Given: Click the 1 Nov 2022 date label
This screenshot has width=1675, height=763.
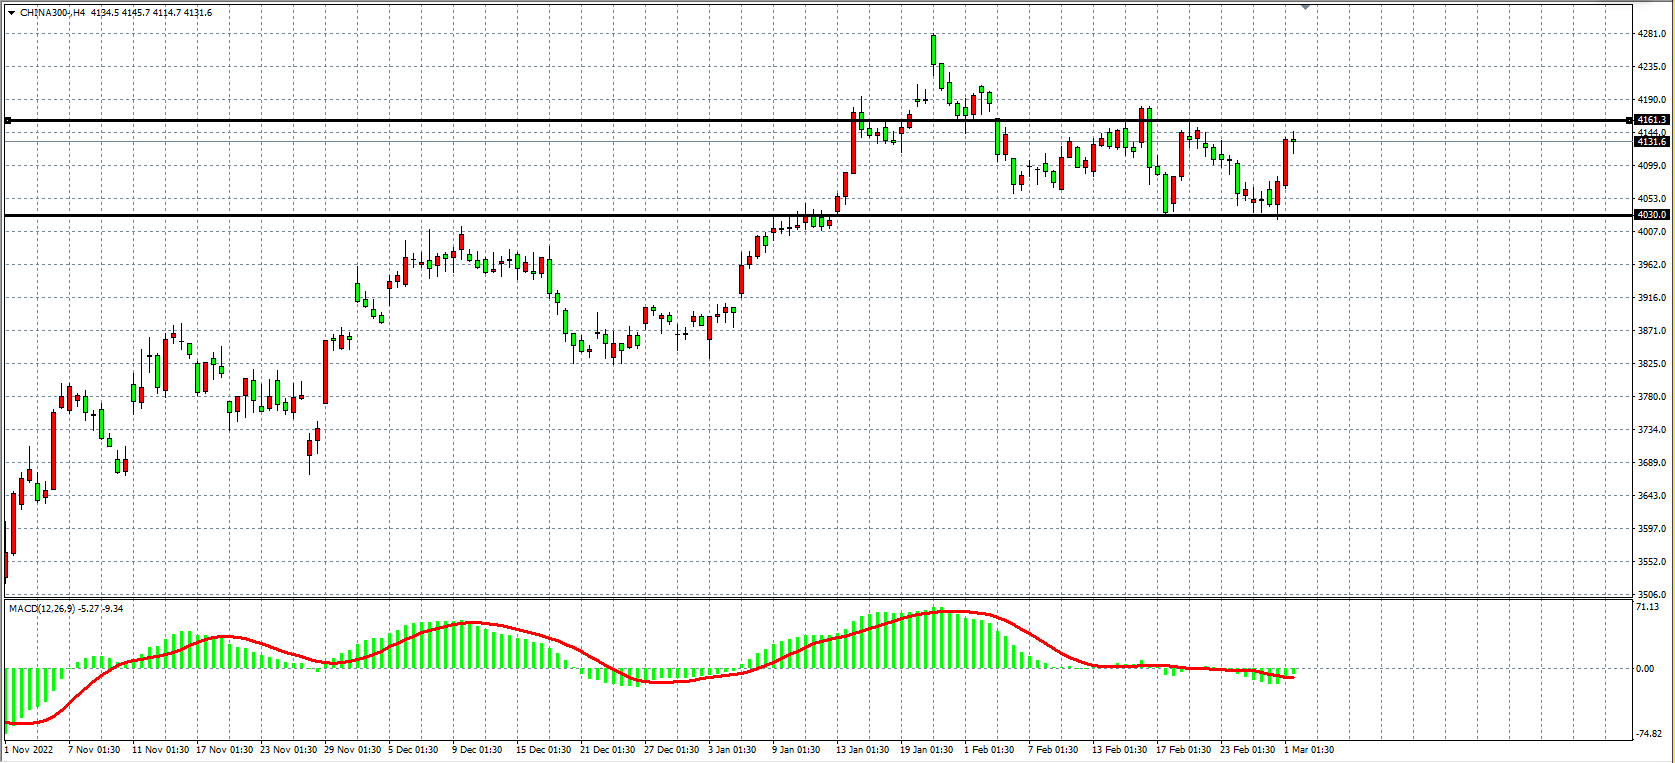Looking at the screenshot, I should point(29,750).
